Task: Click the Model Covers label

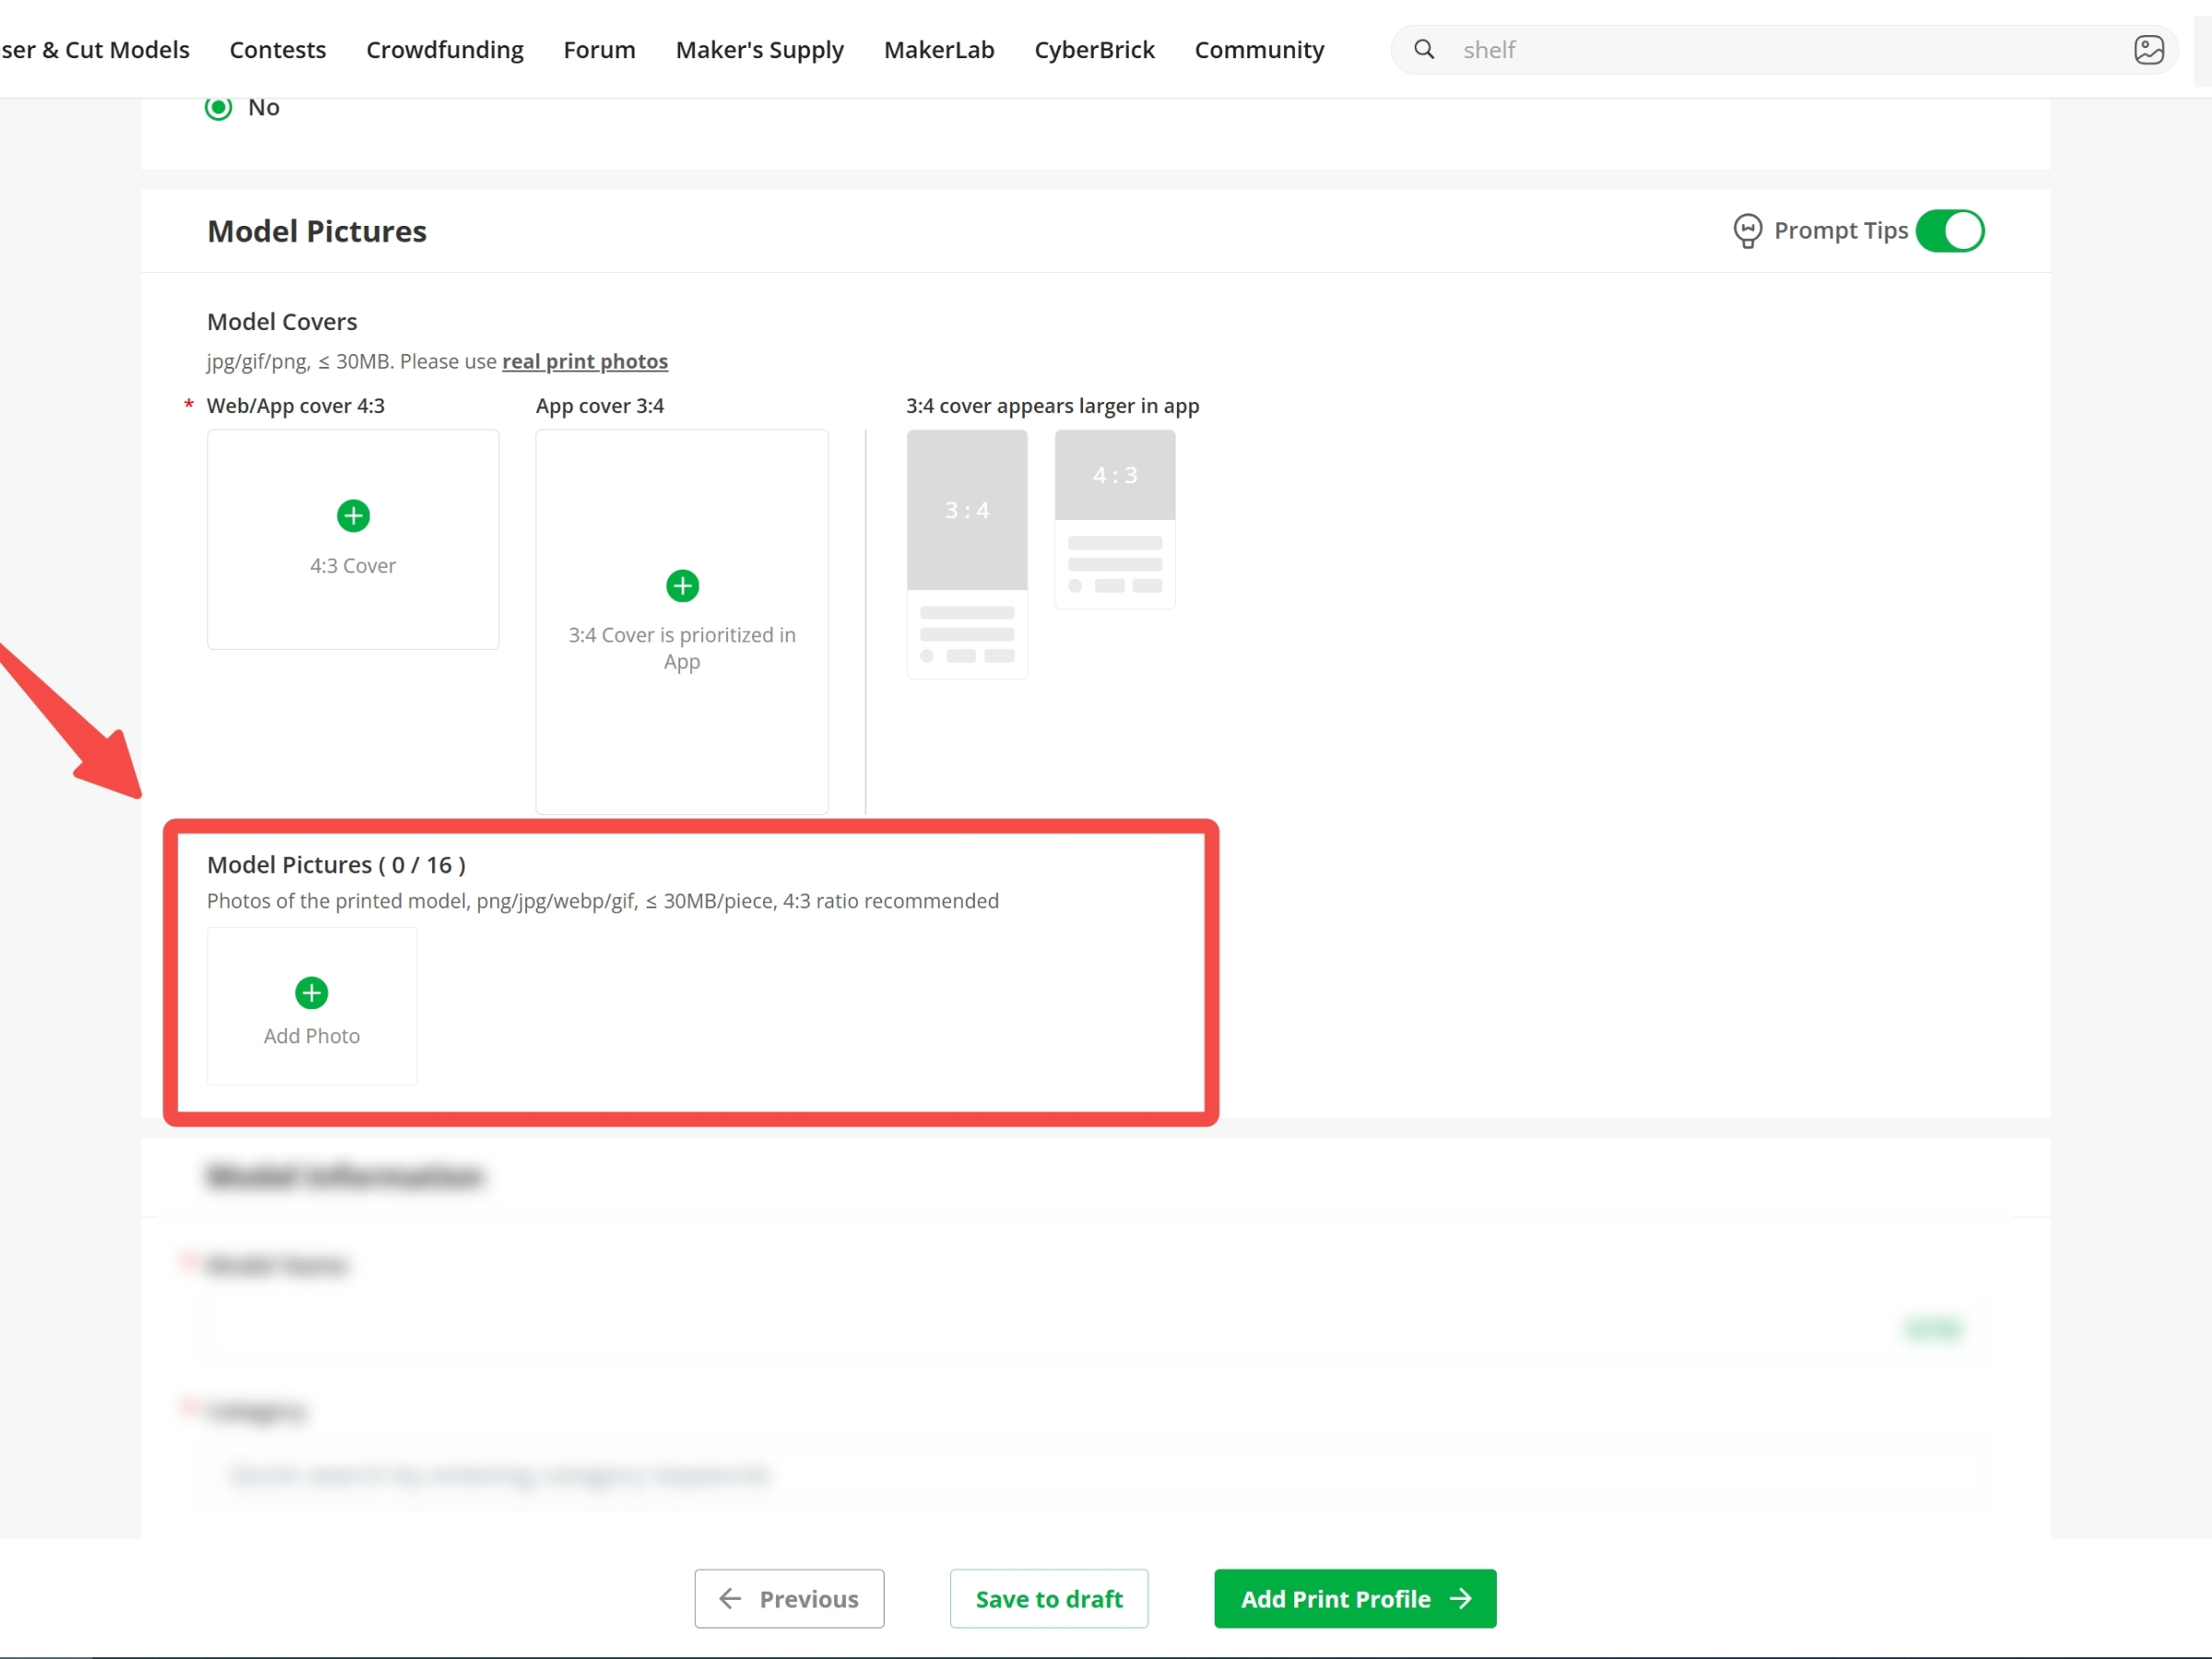Action: point(282,321)
